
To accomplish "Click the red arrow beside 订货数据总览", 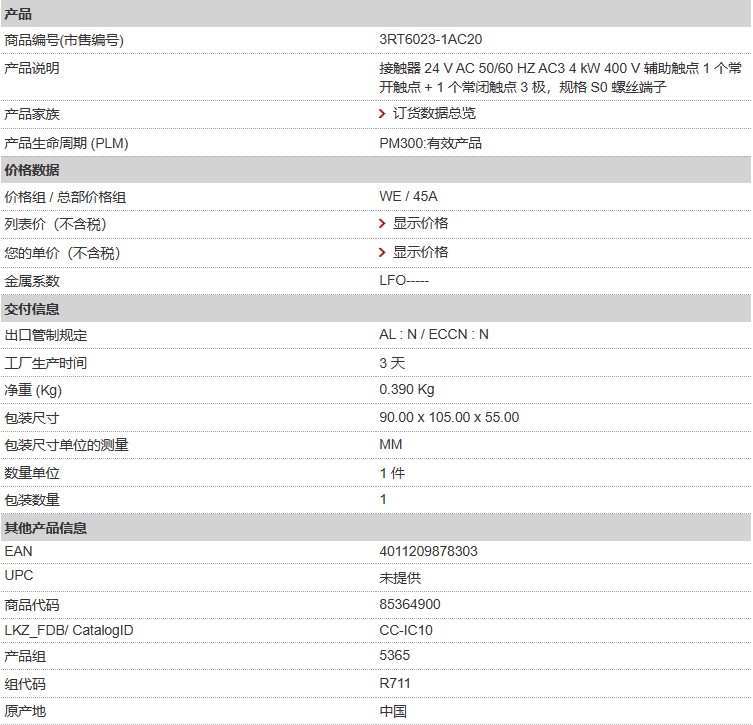I will (383, 114).
